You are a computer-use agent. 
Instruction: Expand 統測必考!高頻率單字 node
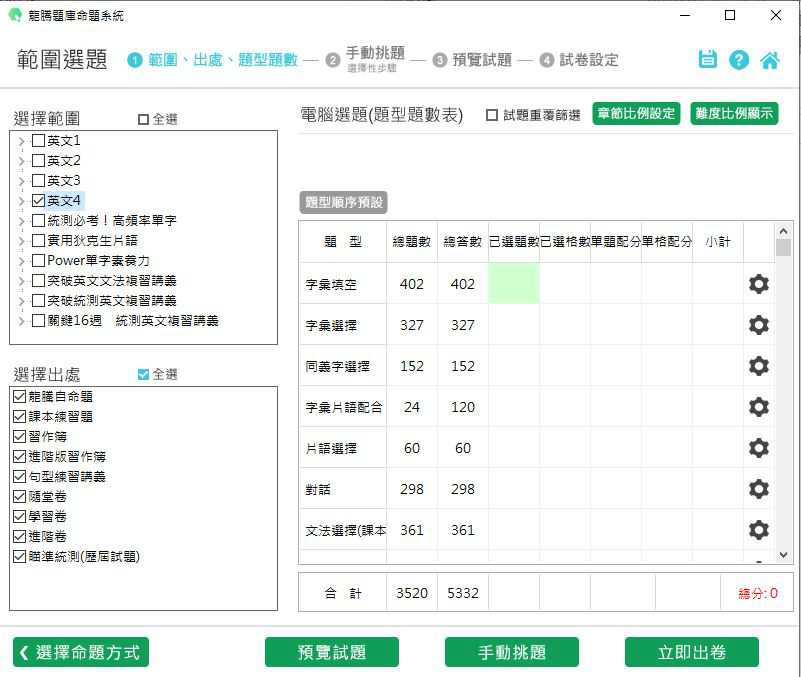click(21, 221)
